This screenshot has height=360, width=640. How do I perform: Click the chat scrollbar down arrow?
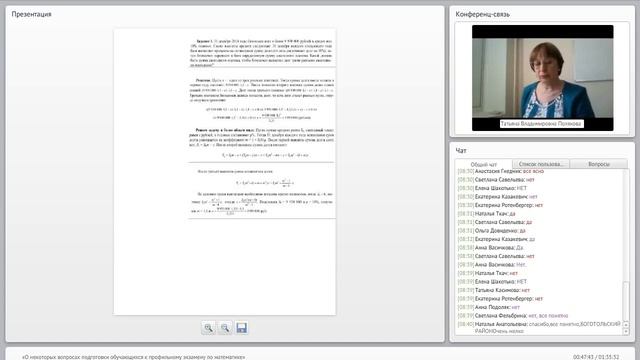[x=626, y=332]
